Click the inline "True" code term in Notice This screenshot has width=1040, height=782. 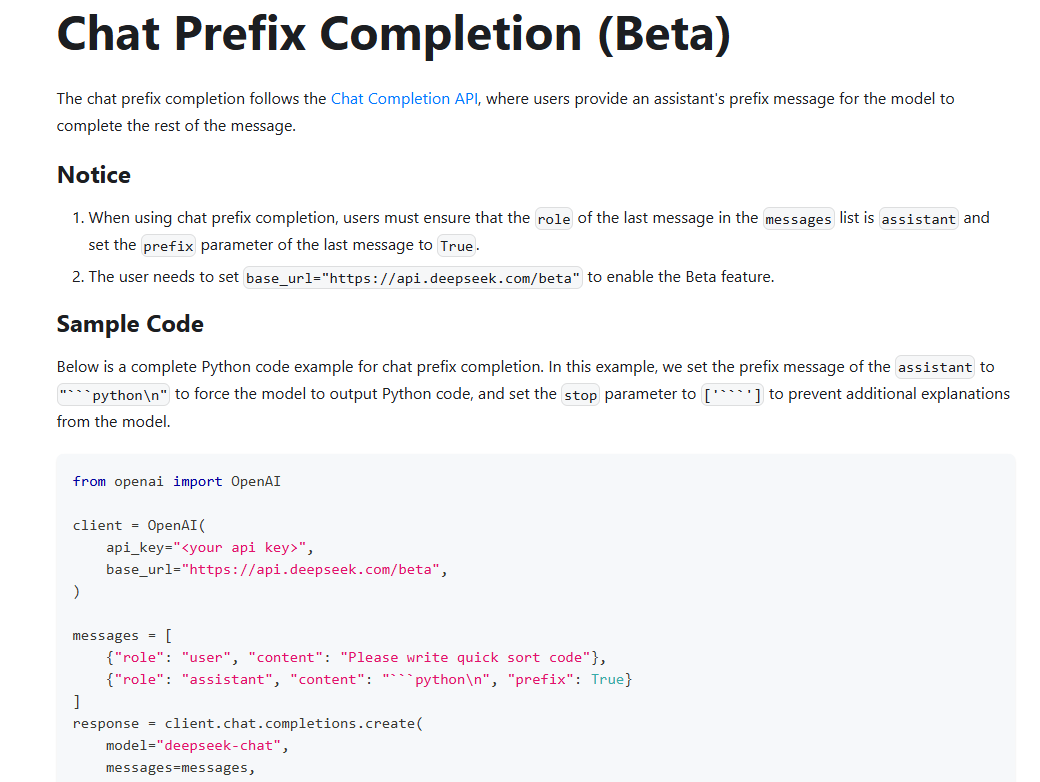pos(457,246)
